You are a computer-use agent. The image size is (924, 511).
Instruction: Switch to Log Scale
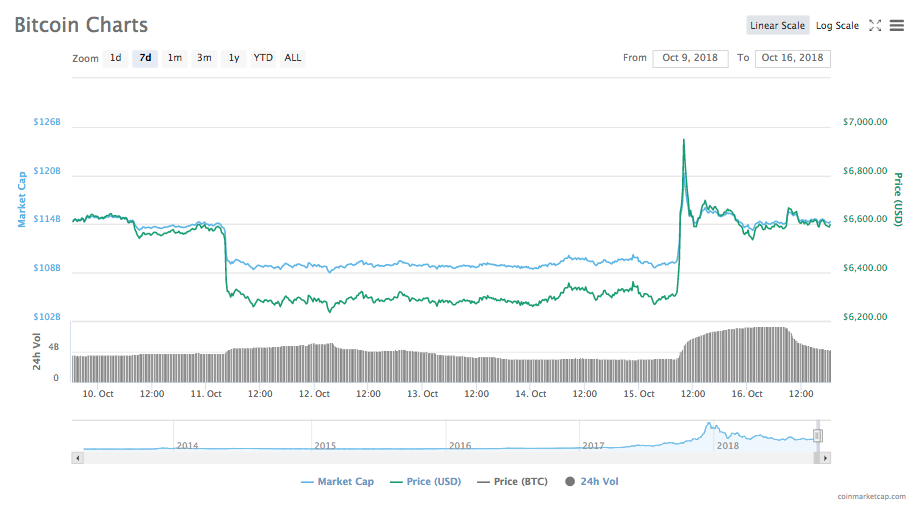(837, 25)
